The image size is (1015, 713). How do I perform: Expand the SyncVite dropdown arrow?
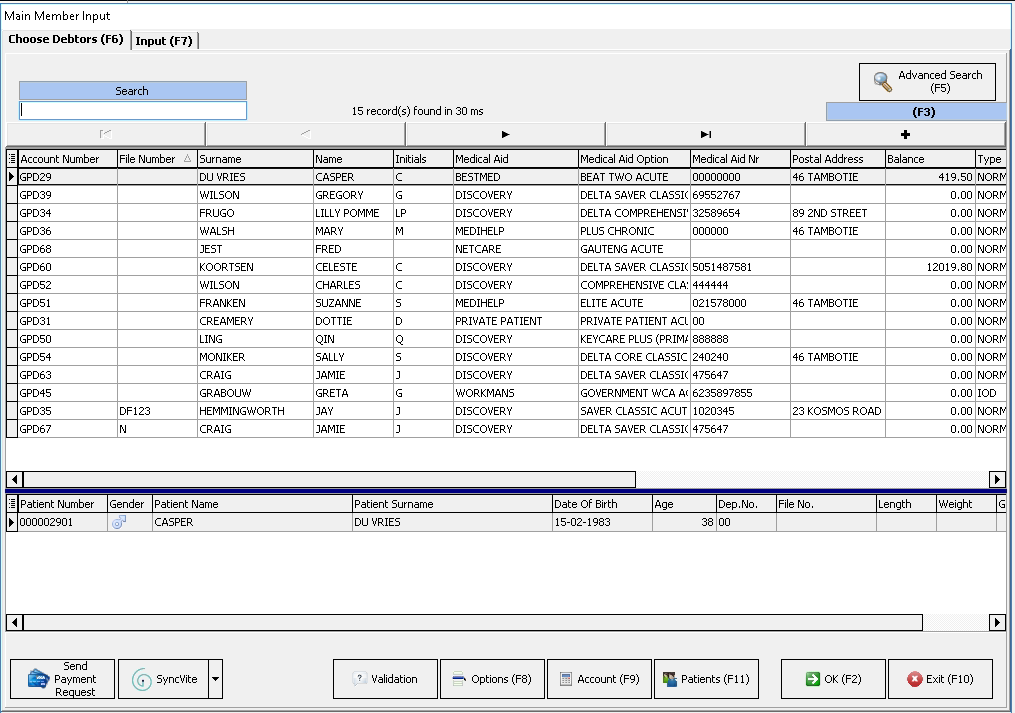coord(215,679)
